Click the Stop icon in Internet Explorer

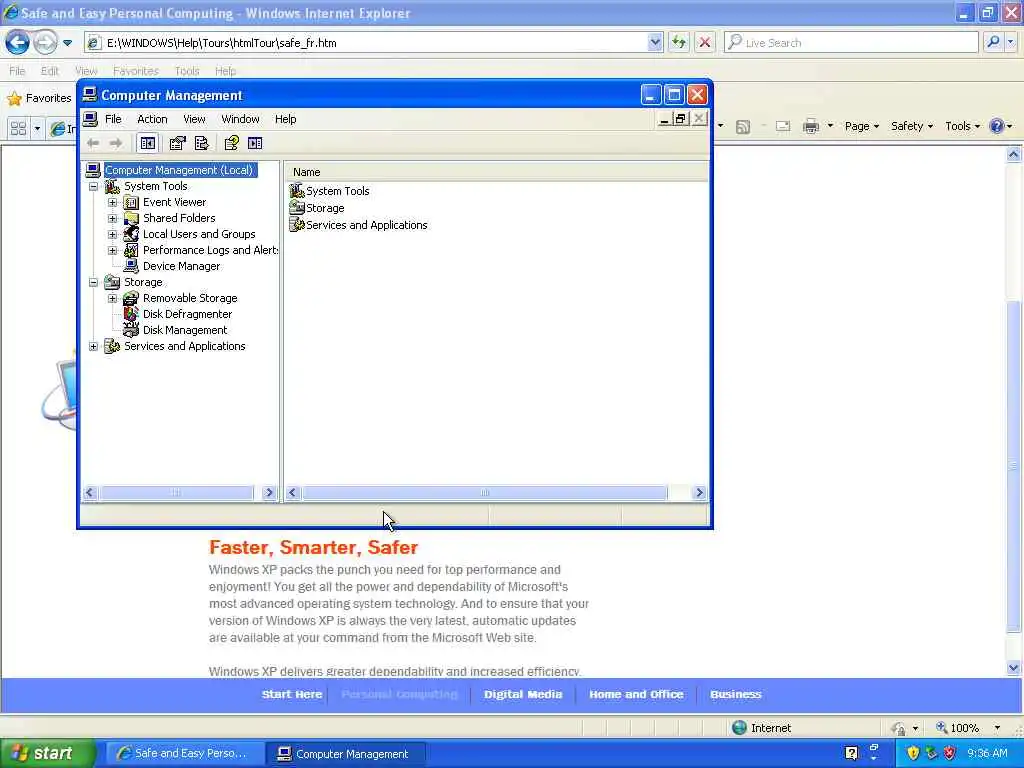705,42
